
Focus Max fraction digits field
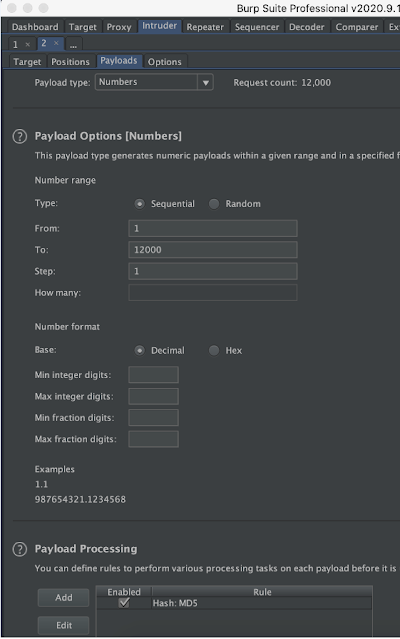coord(153,439)
